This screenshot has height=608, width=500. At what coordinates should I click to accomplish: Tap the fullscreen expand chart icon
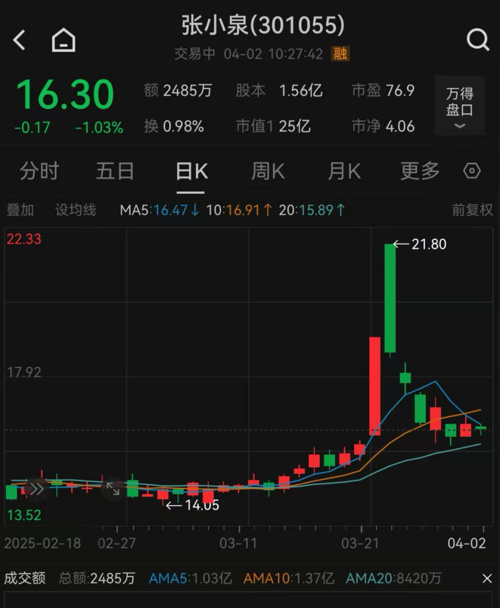tap(113, 489)
